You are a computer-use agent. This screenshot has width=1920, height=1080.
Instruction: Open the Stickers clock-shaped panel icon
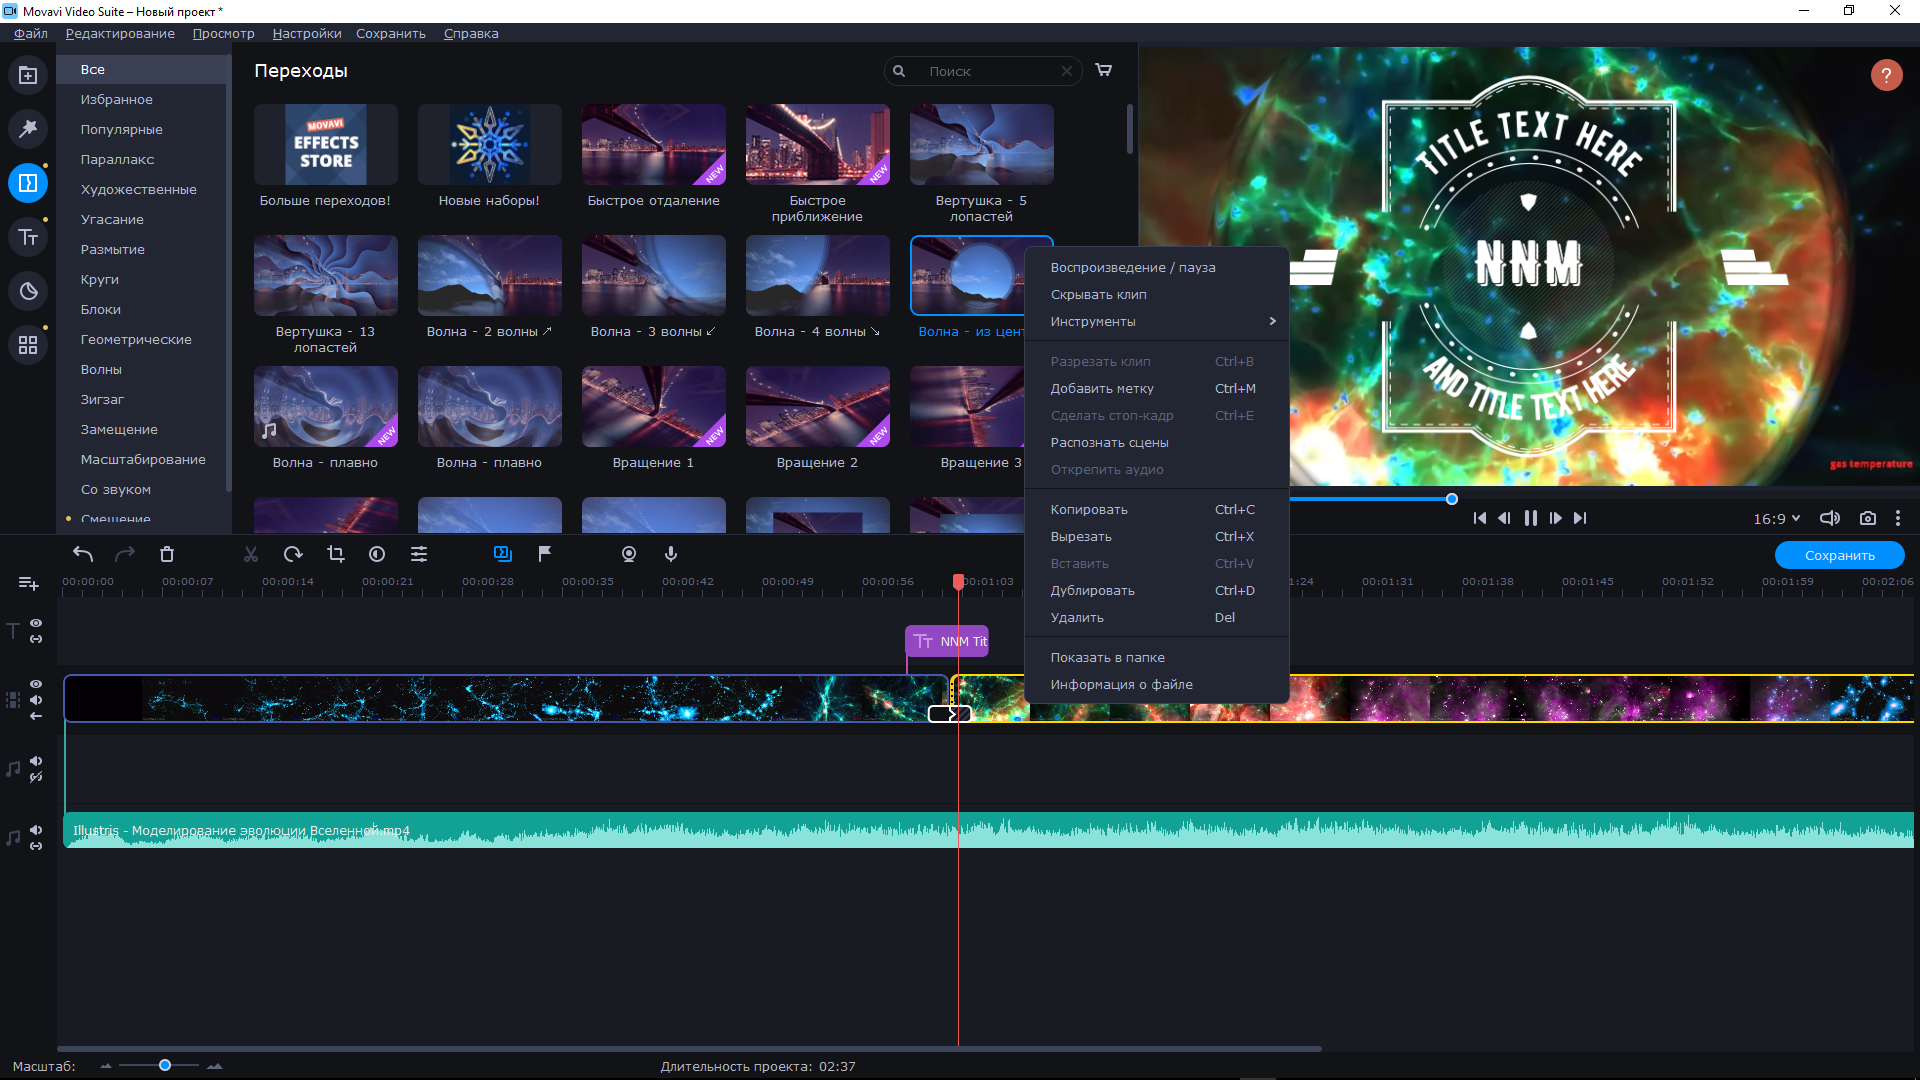click(x=28, y=291)
